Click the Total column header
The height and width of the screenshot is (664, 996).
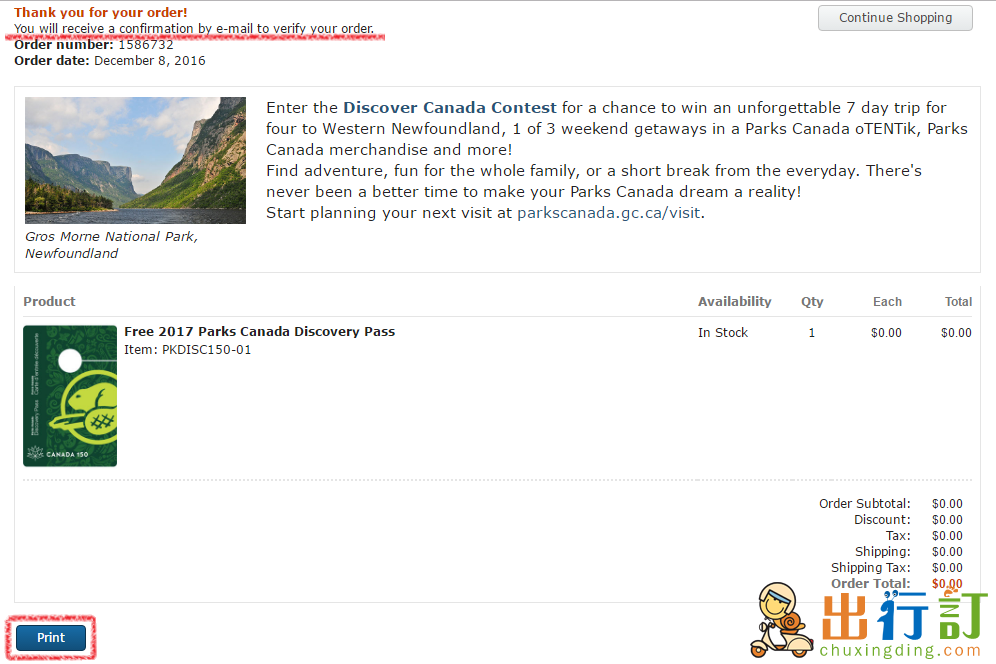[x=958, y=301]
